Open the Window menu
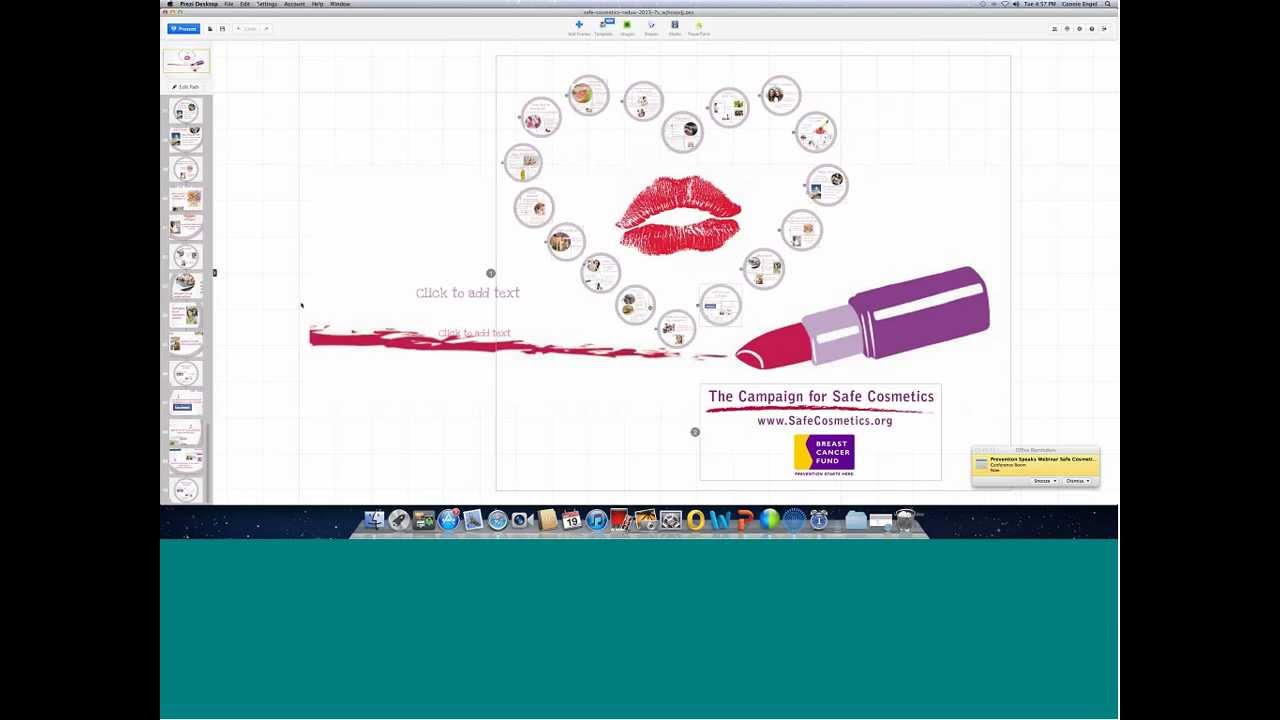Screen dimensions: 1280x720 (x=340, y=4)
